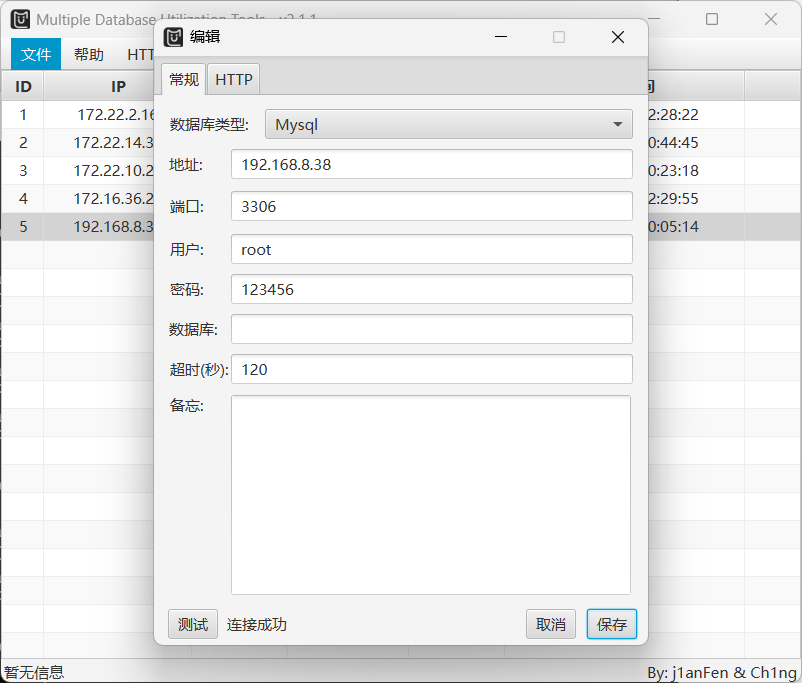Click the 超时(秒) field showing 120
The image size is (802, 683).
(x=431, y=369)
